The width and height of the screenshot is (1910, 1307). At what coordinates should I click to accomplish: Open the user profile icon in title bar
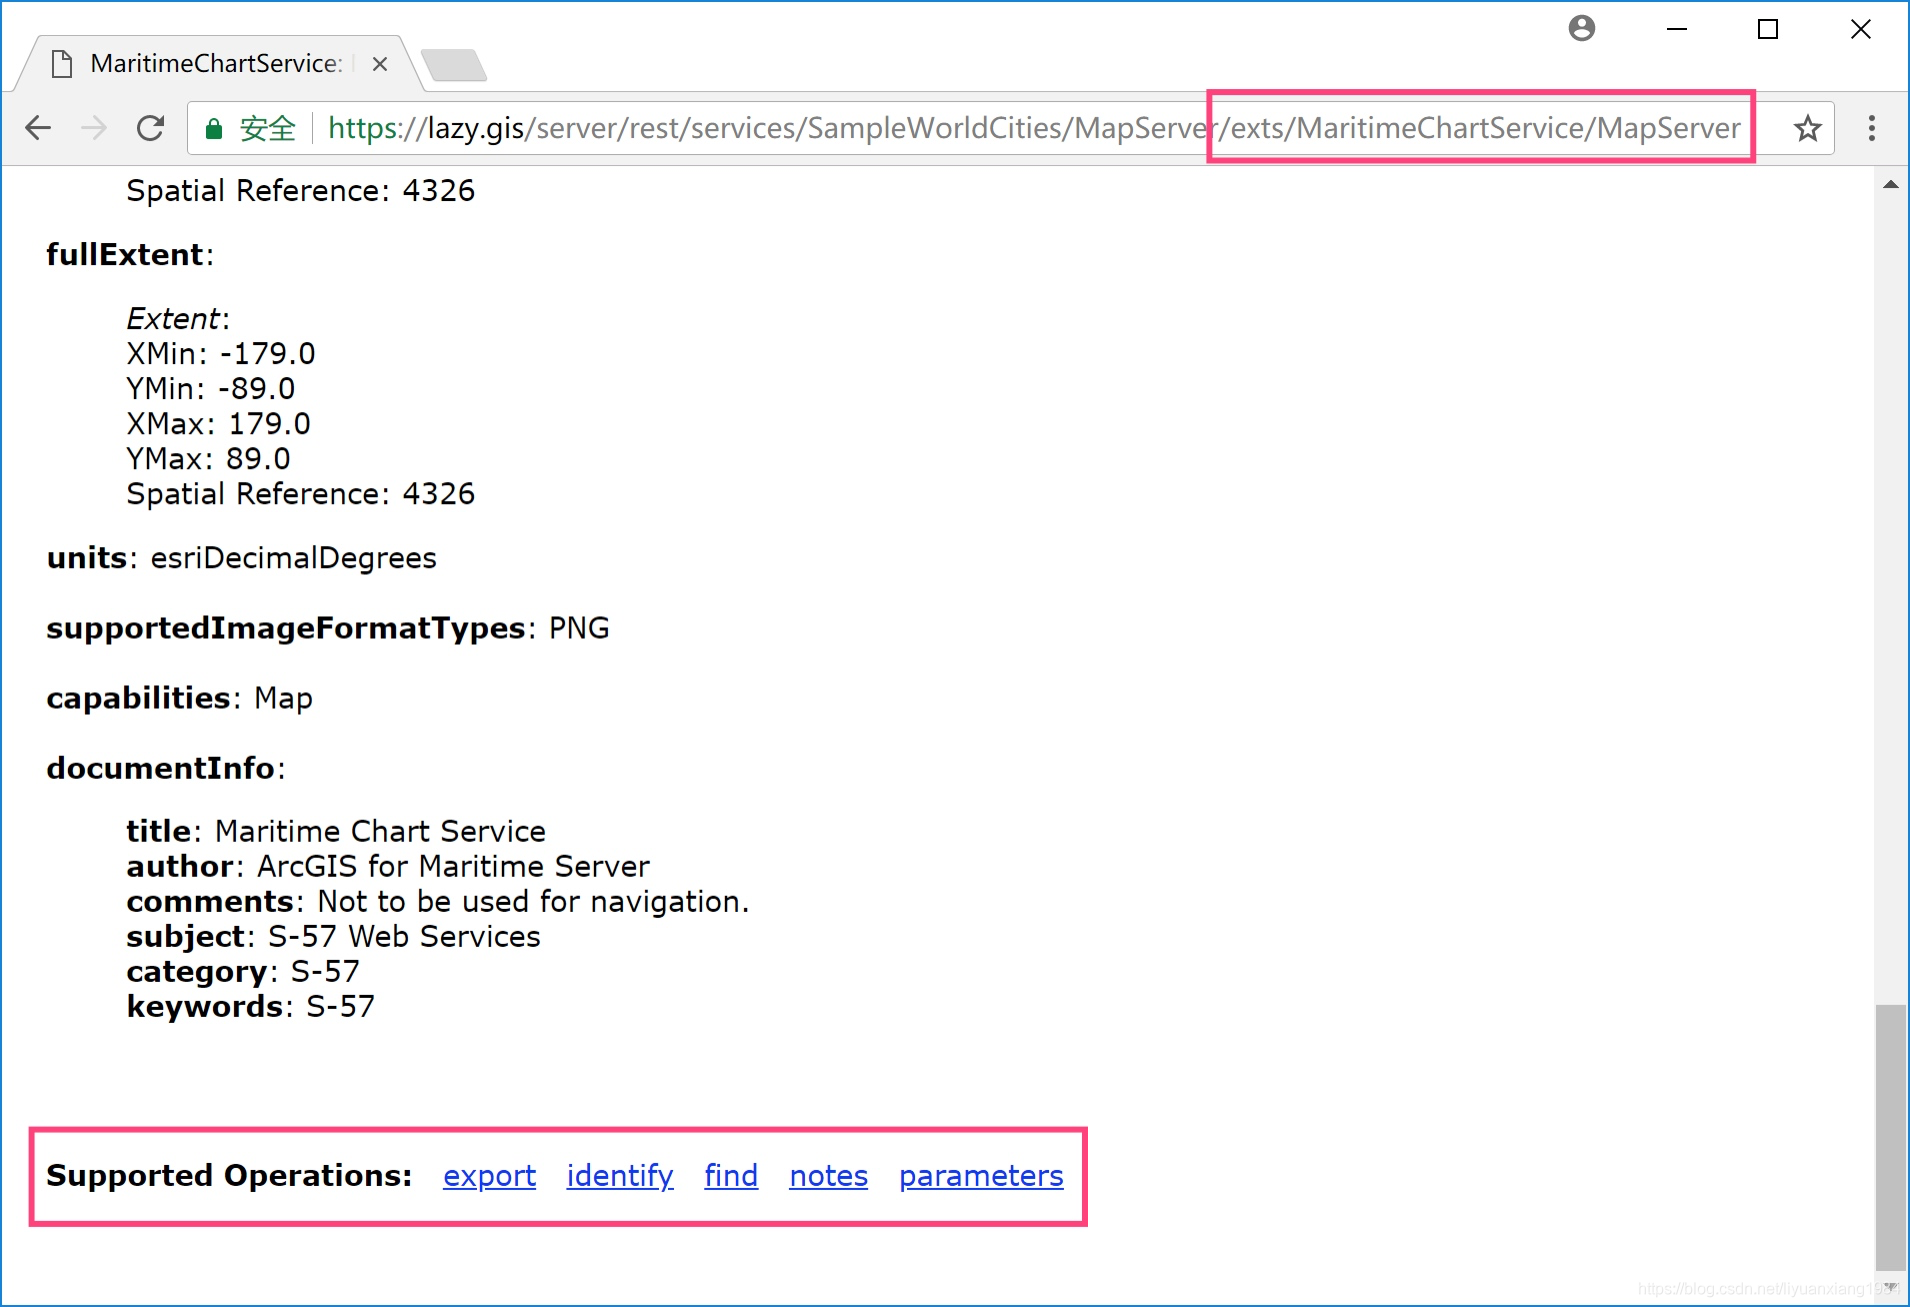1582,28
